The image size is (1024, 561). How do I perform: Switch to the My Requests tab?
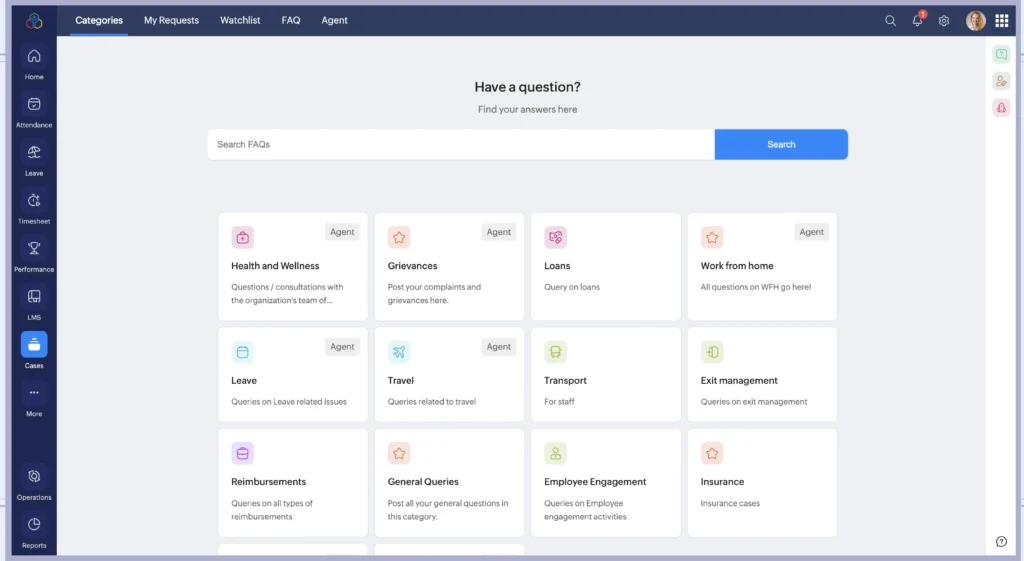171,20
